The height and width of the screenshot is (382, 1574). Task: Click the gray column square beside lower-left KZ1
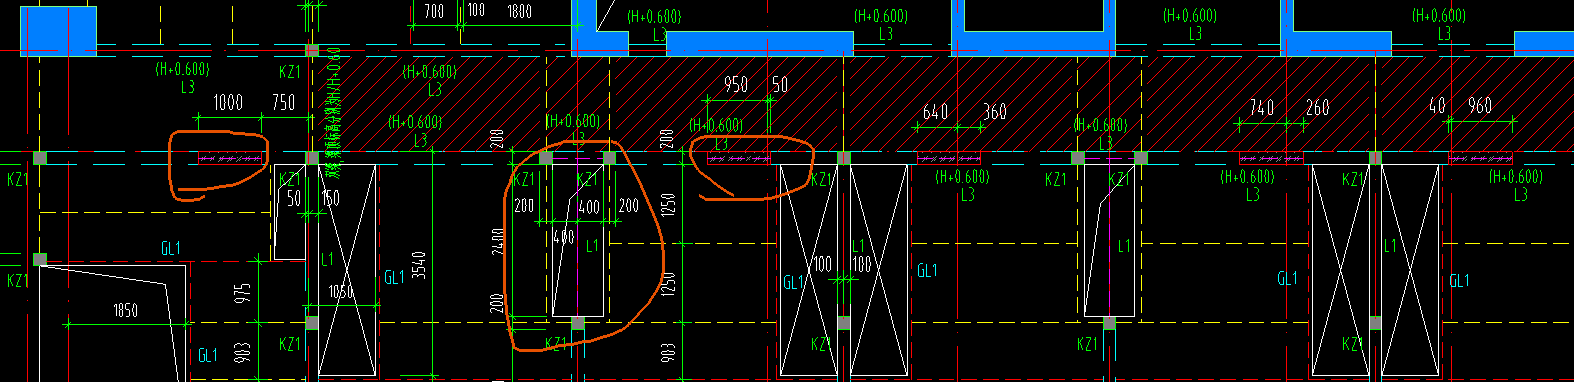tap(40, 259)
